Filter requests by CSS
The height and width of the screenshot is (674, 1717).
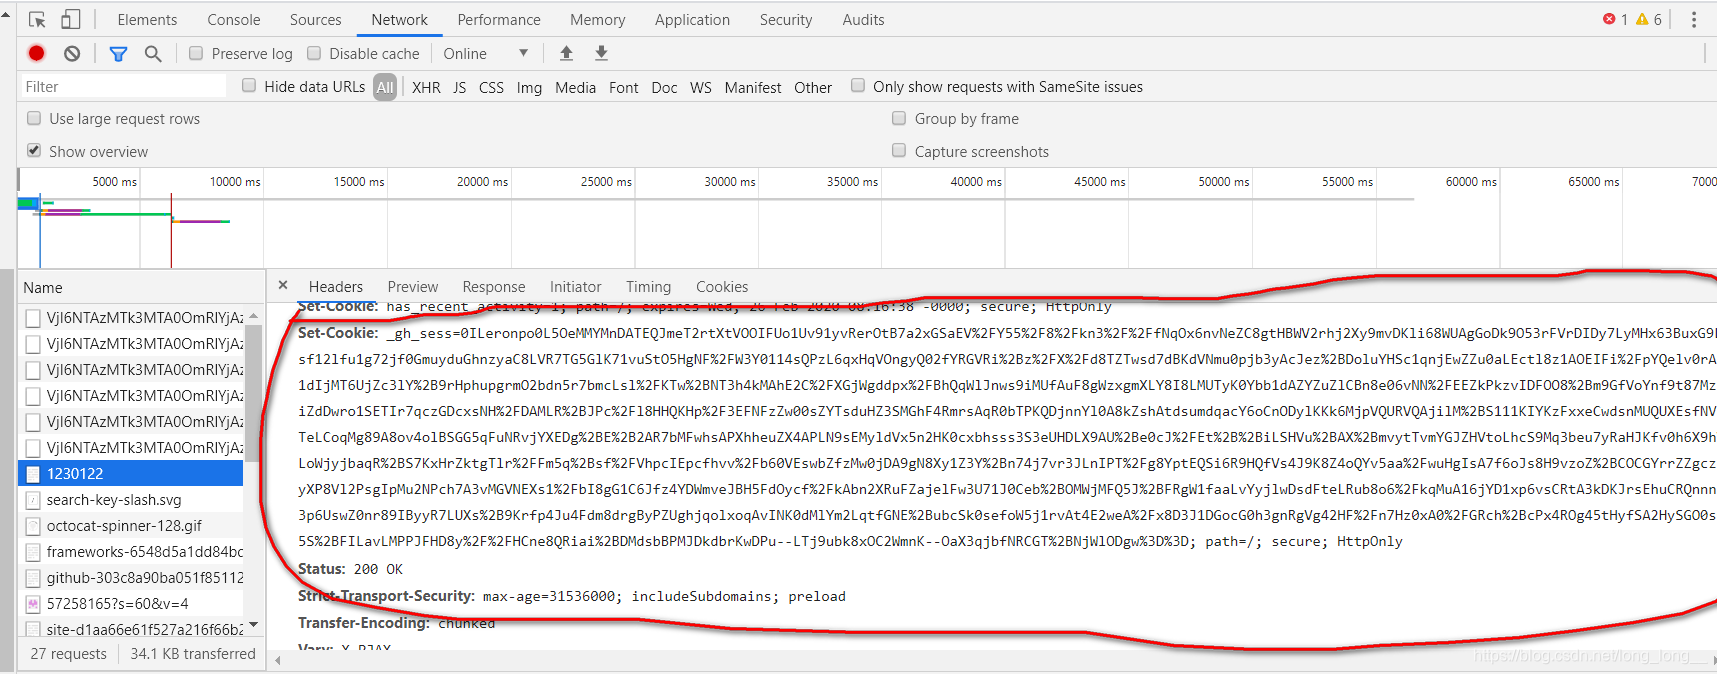point(491,88)
